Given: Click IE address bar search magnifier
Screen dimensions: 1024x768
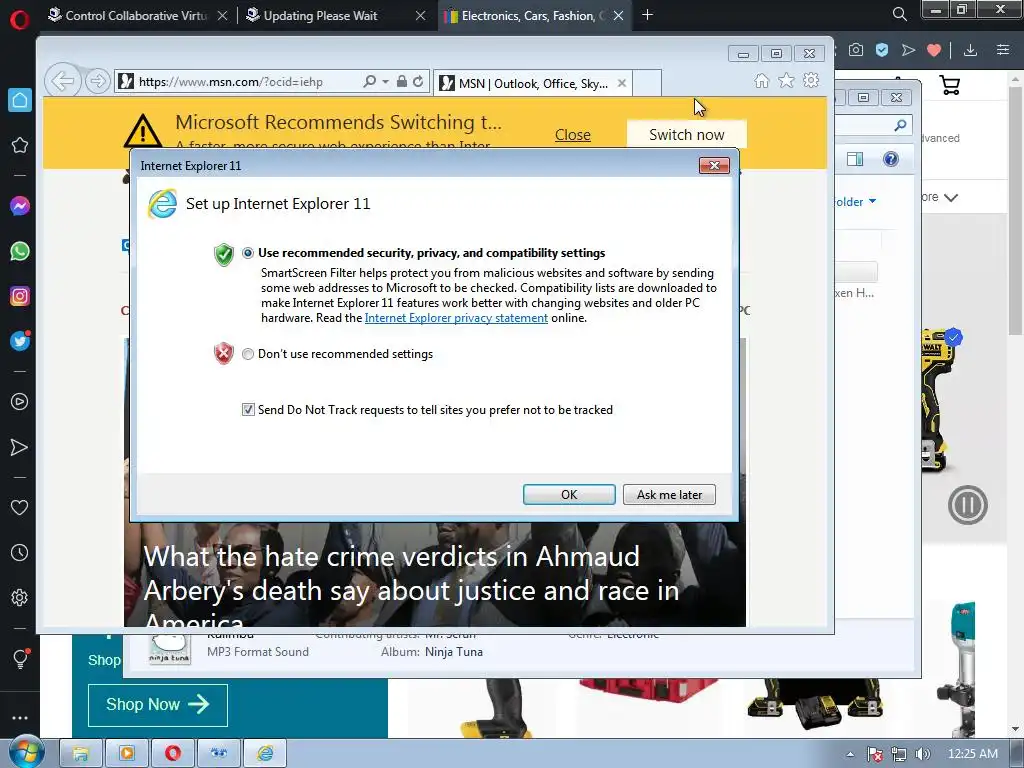Looking at the screenshot, I should pos(370,82).
